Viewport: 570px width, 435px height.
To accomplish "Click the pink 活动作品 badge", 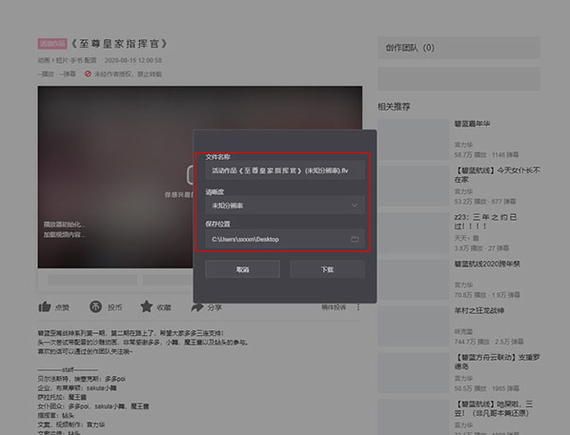I will (x=52, y=44).
